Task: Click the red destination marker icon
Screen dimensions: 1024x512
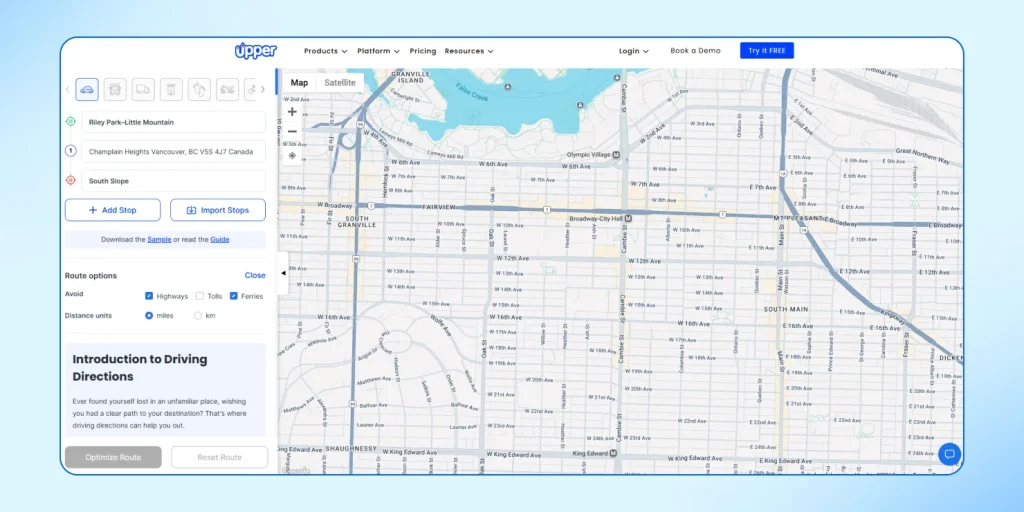Action: tap(71, 180)
